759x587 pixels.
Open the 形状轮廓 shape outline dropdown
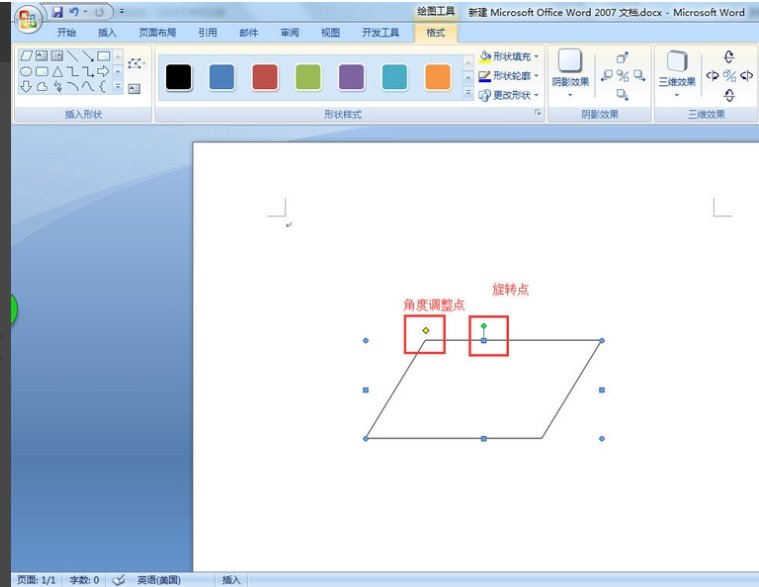click(x=509, y=76)
